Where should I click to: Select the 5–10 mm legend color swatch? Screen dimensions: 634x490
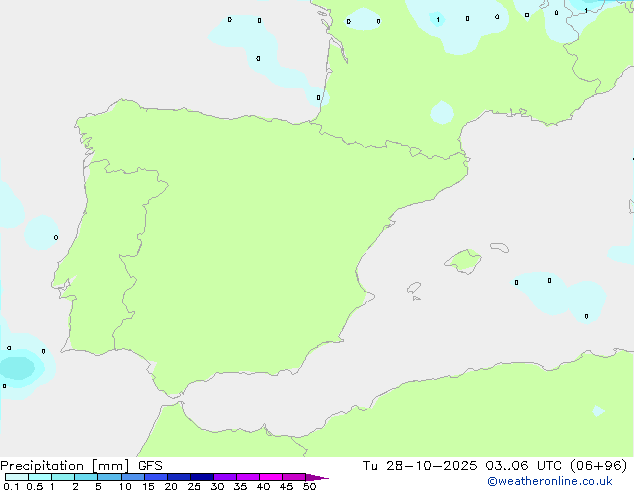click(109, 477)
